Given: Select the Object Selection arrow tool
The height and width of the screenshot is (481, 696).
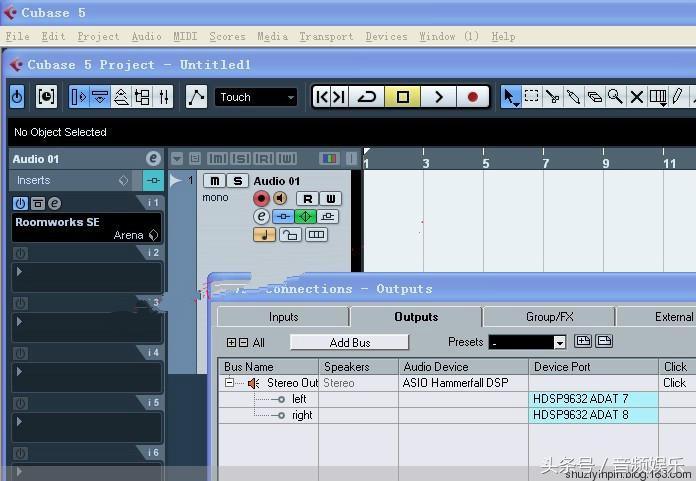Looking at the screenshot, I should point(510,96).
